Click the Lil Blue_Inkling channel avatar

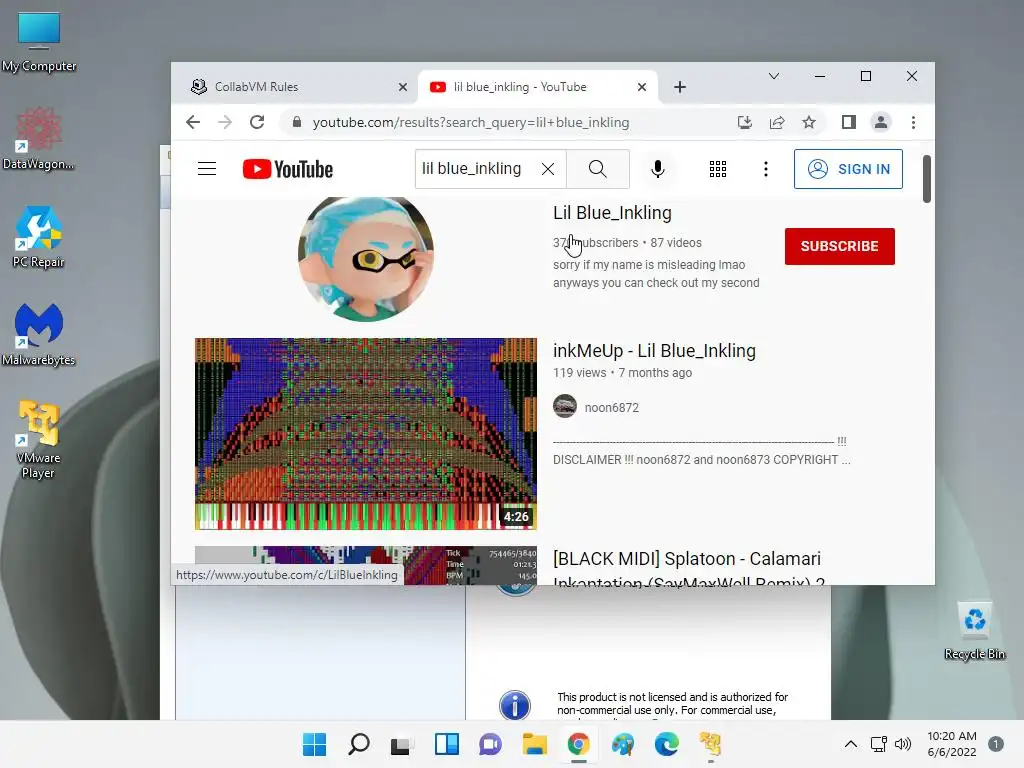(366, 258)
